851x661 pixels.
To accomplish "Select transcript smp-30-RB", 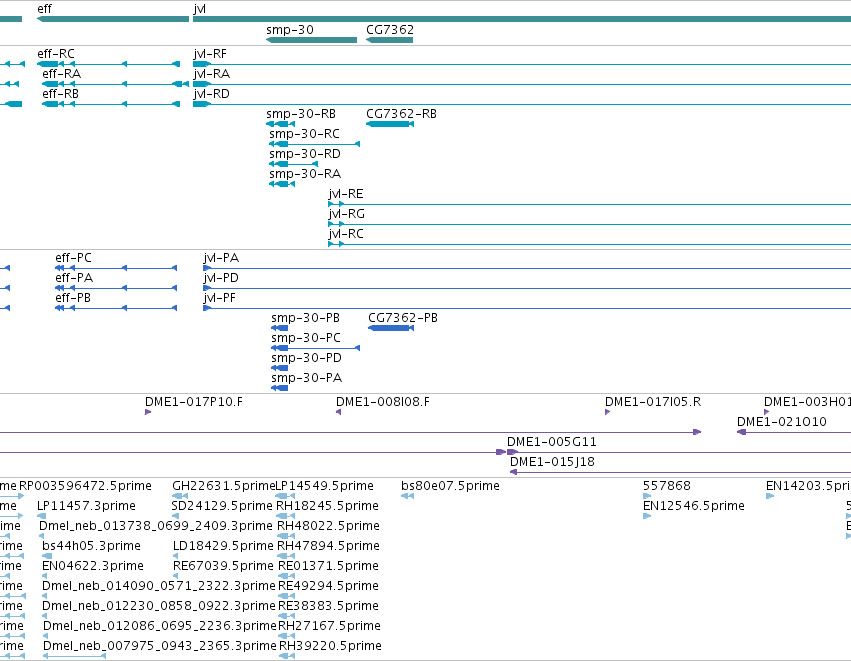I will coord(281,124).
